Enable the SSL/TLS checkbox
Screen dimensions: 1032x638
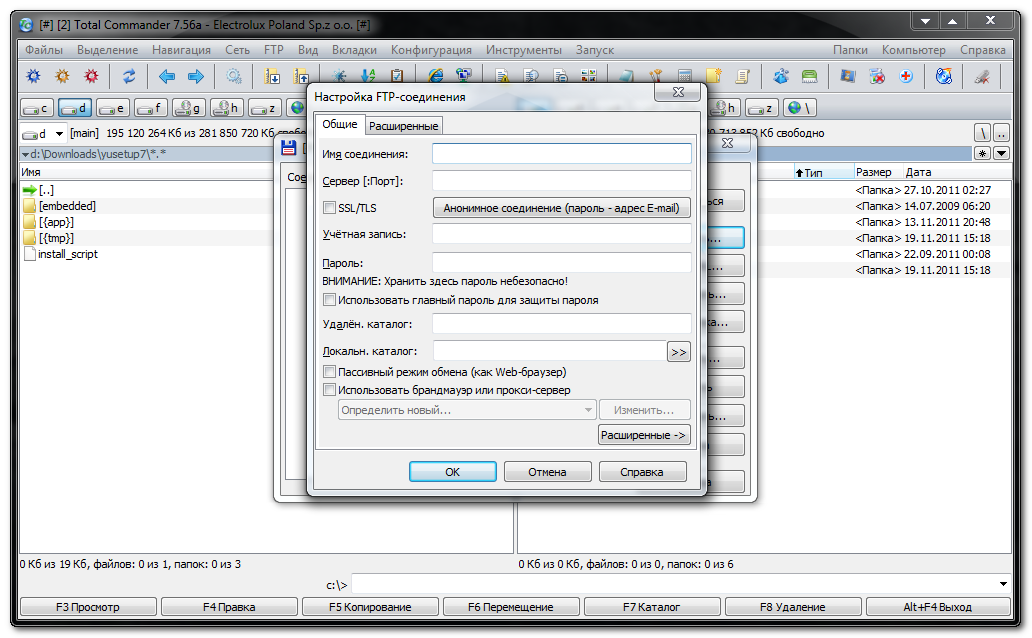point(330,208)
